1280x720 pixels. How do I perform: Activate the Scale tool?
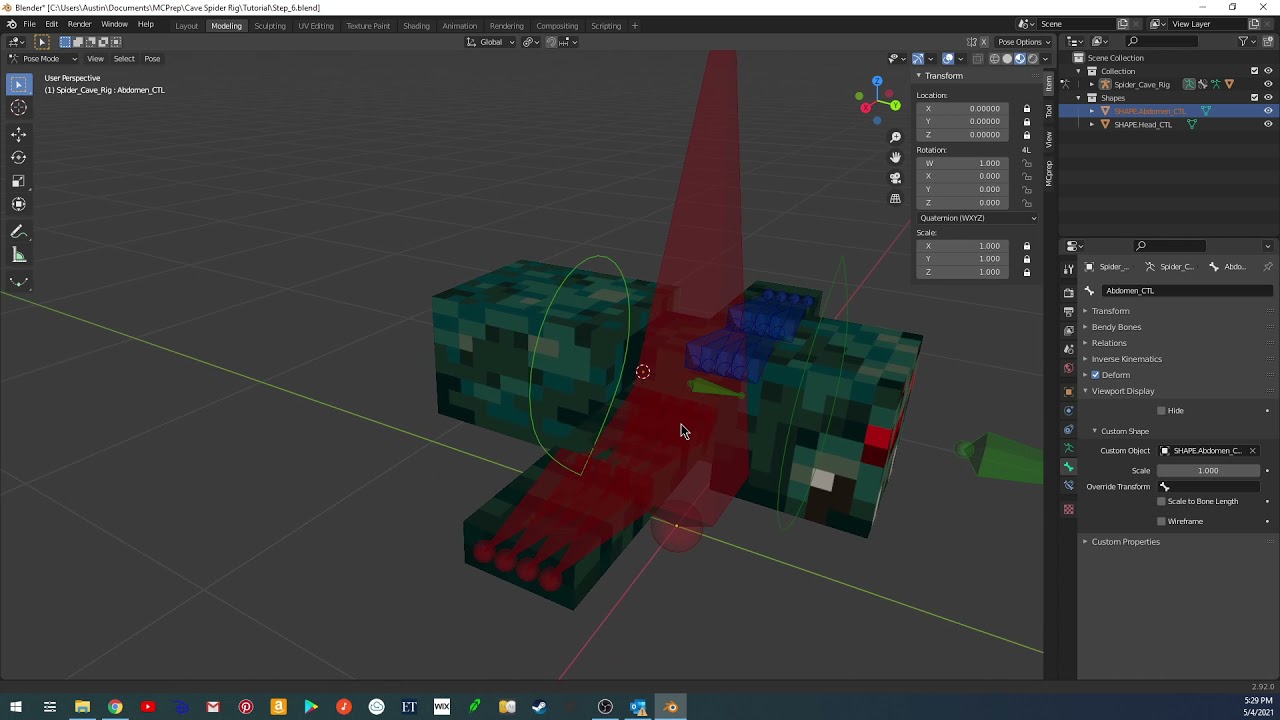point(18,181)
